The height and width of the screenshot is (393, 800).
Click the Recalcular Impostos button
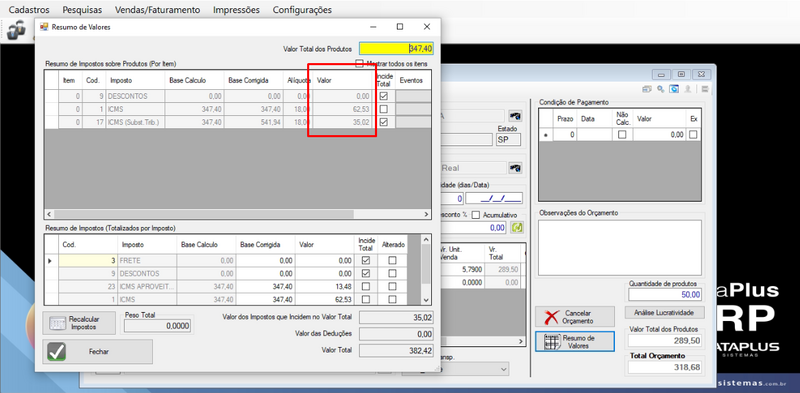pyautogui.click(x=79, y=323)
